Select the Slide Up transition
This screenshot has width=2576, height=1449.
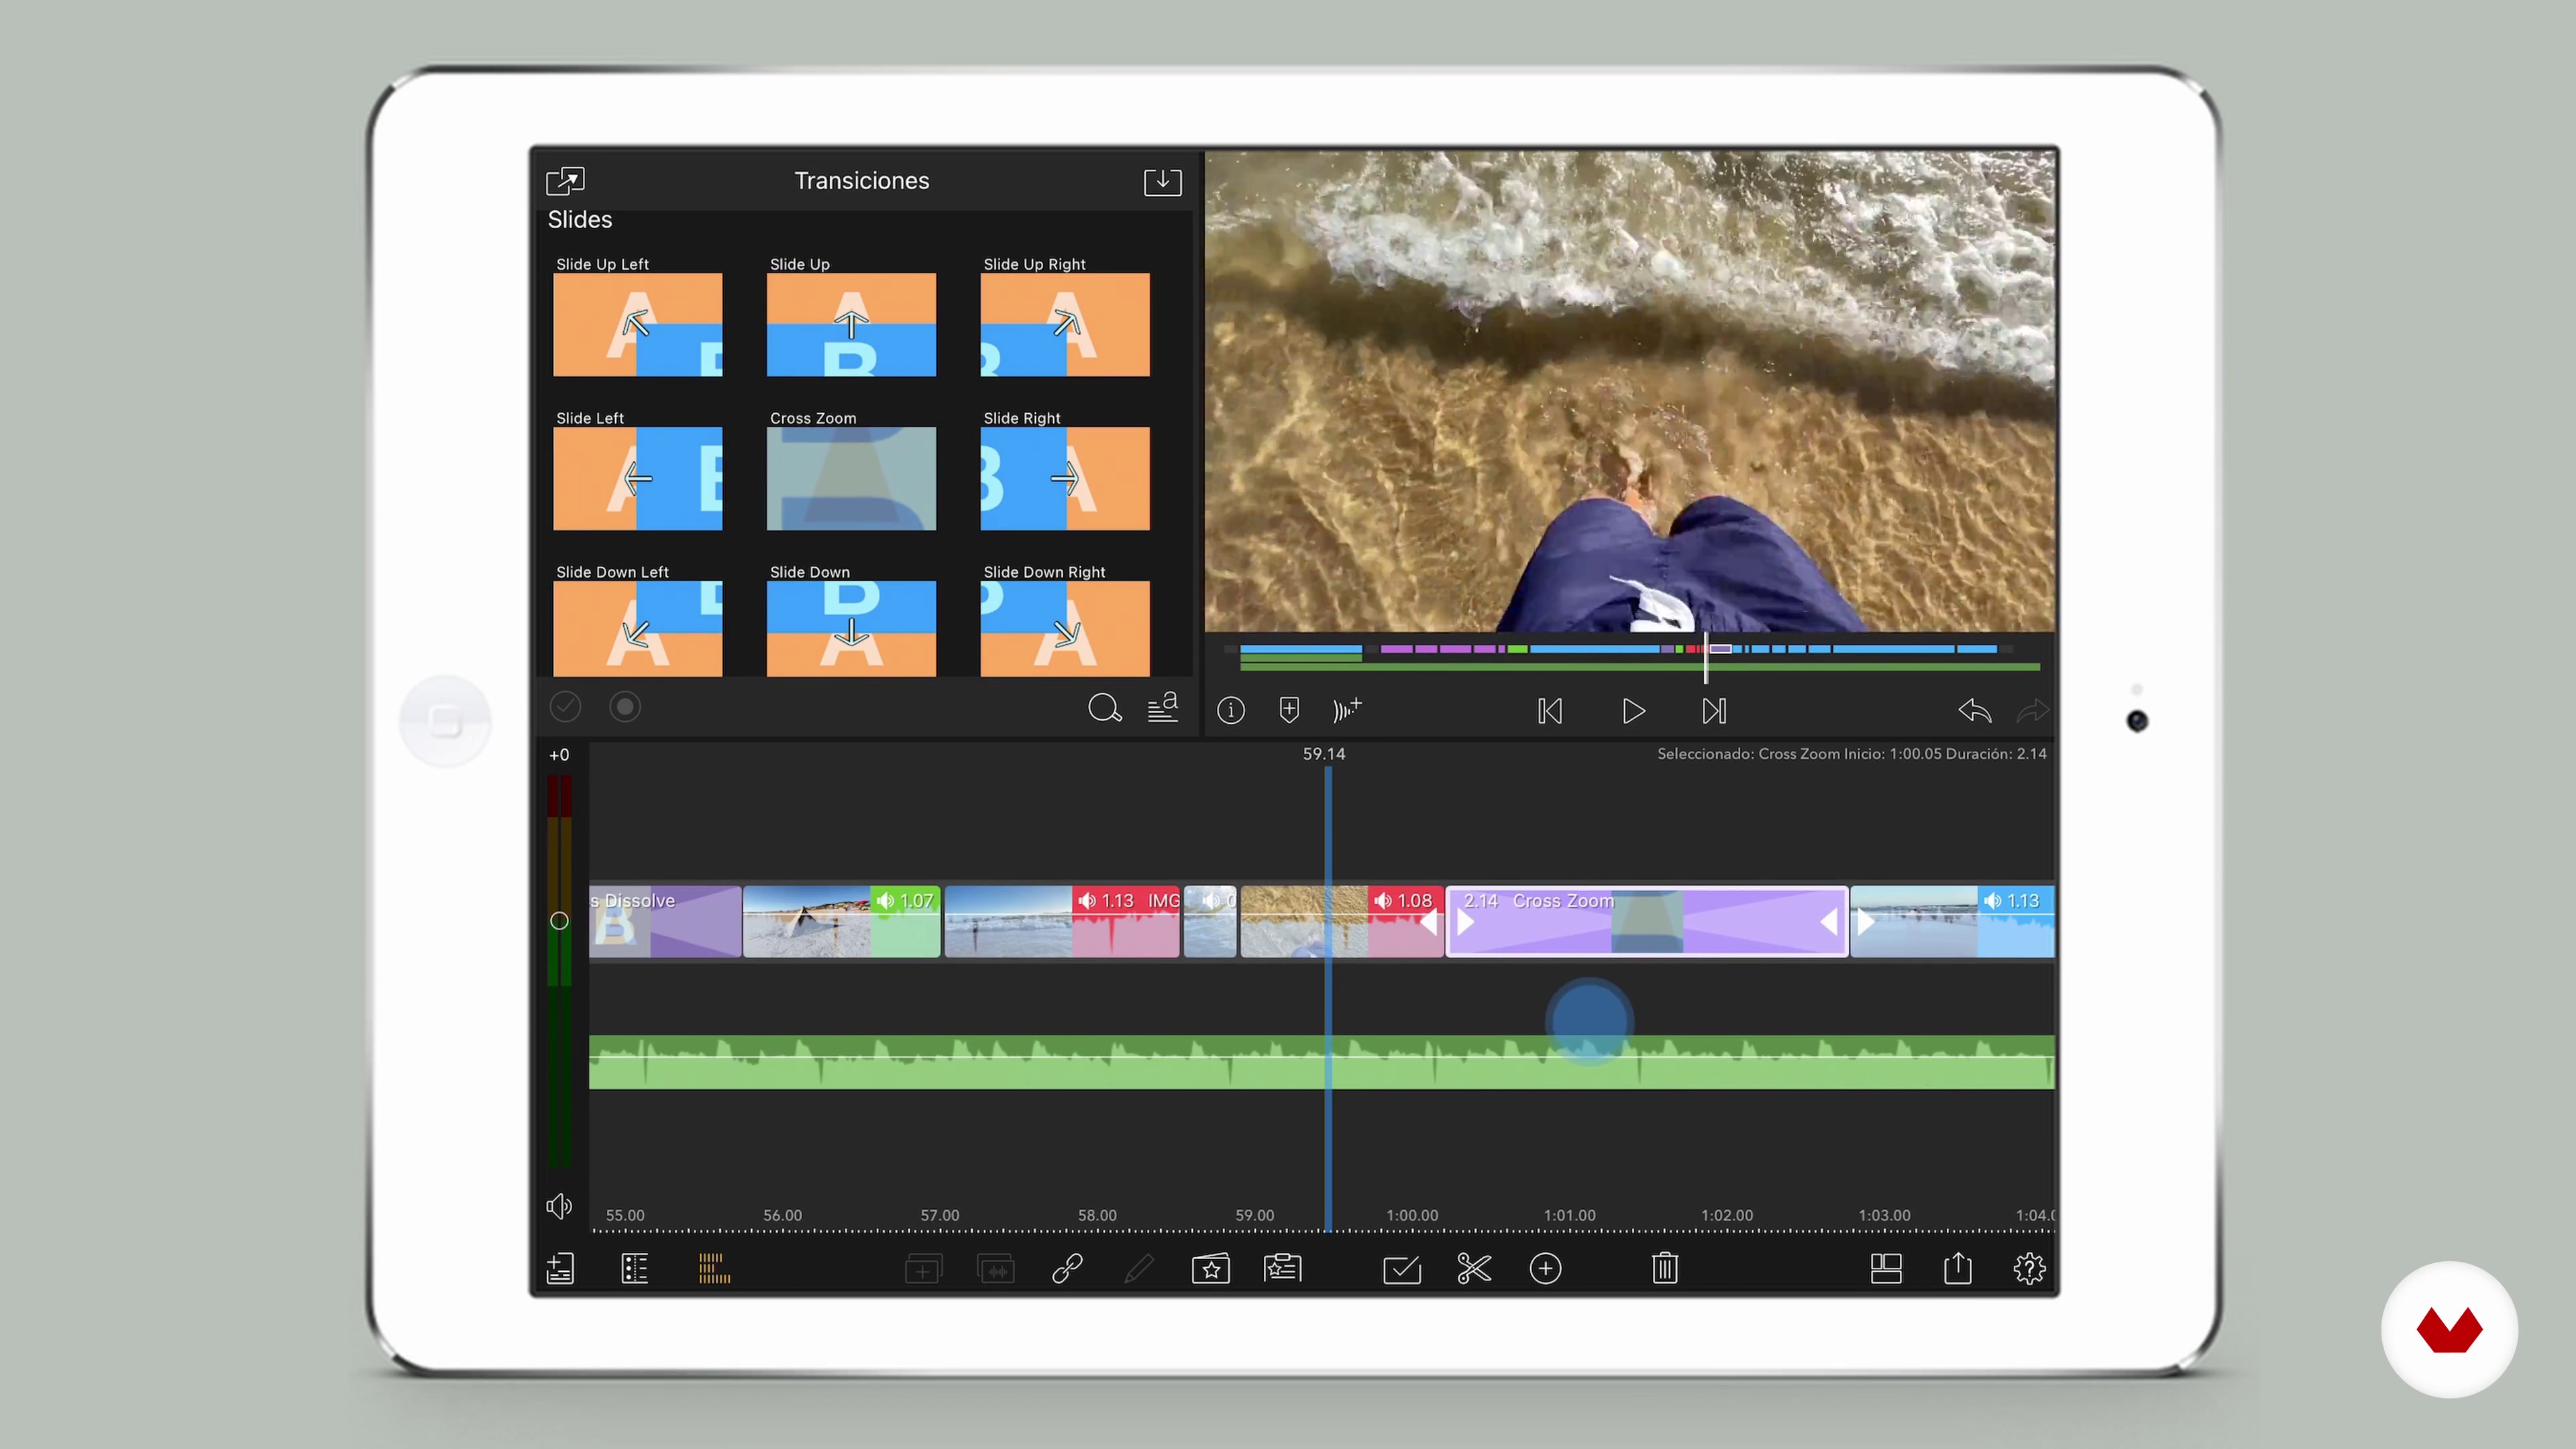point(851,325)
